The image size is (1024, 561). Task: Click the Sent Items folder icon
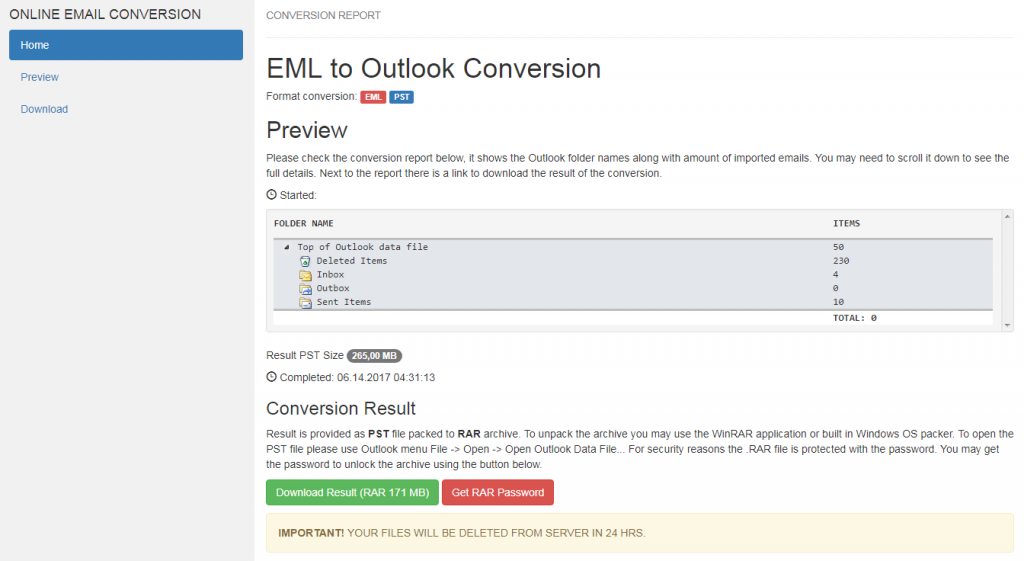tap(305, 302)
